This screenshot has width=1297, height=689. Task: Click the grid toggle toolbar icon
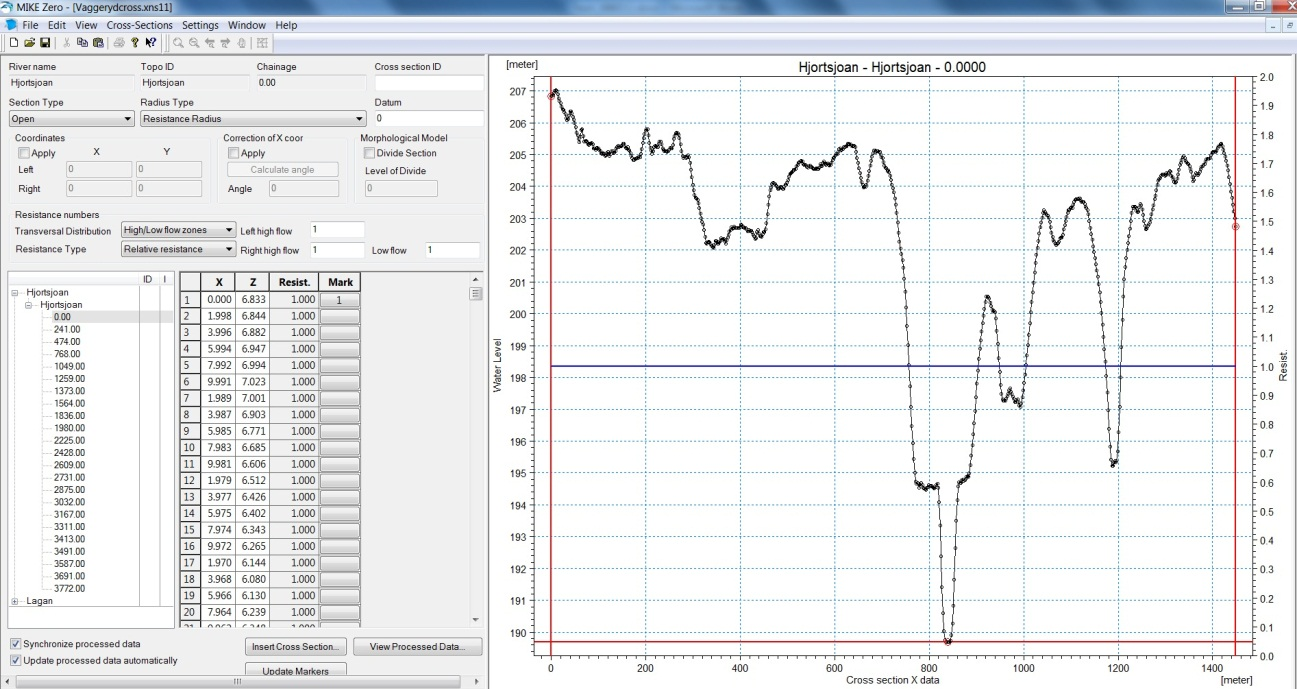pyautogui.click(x=262, y=43)
